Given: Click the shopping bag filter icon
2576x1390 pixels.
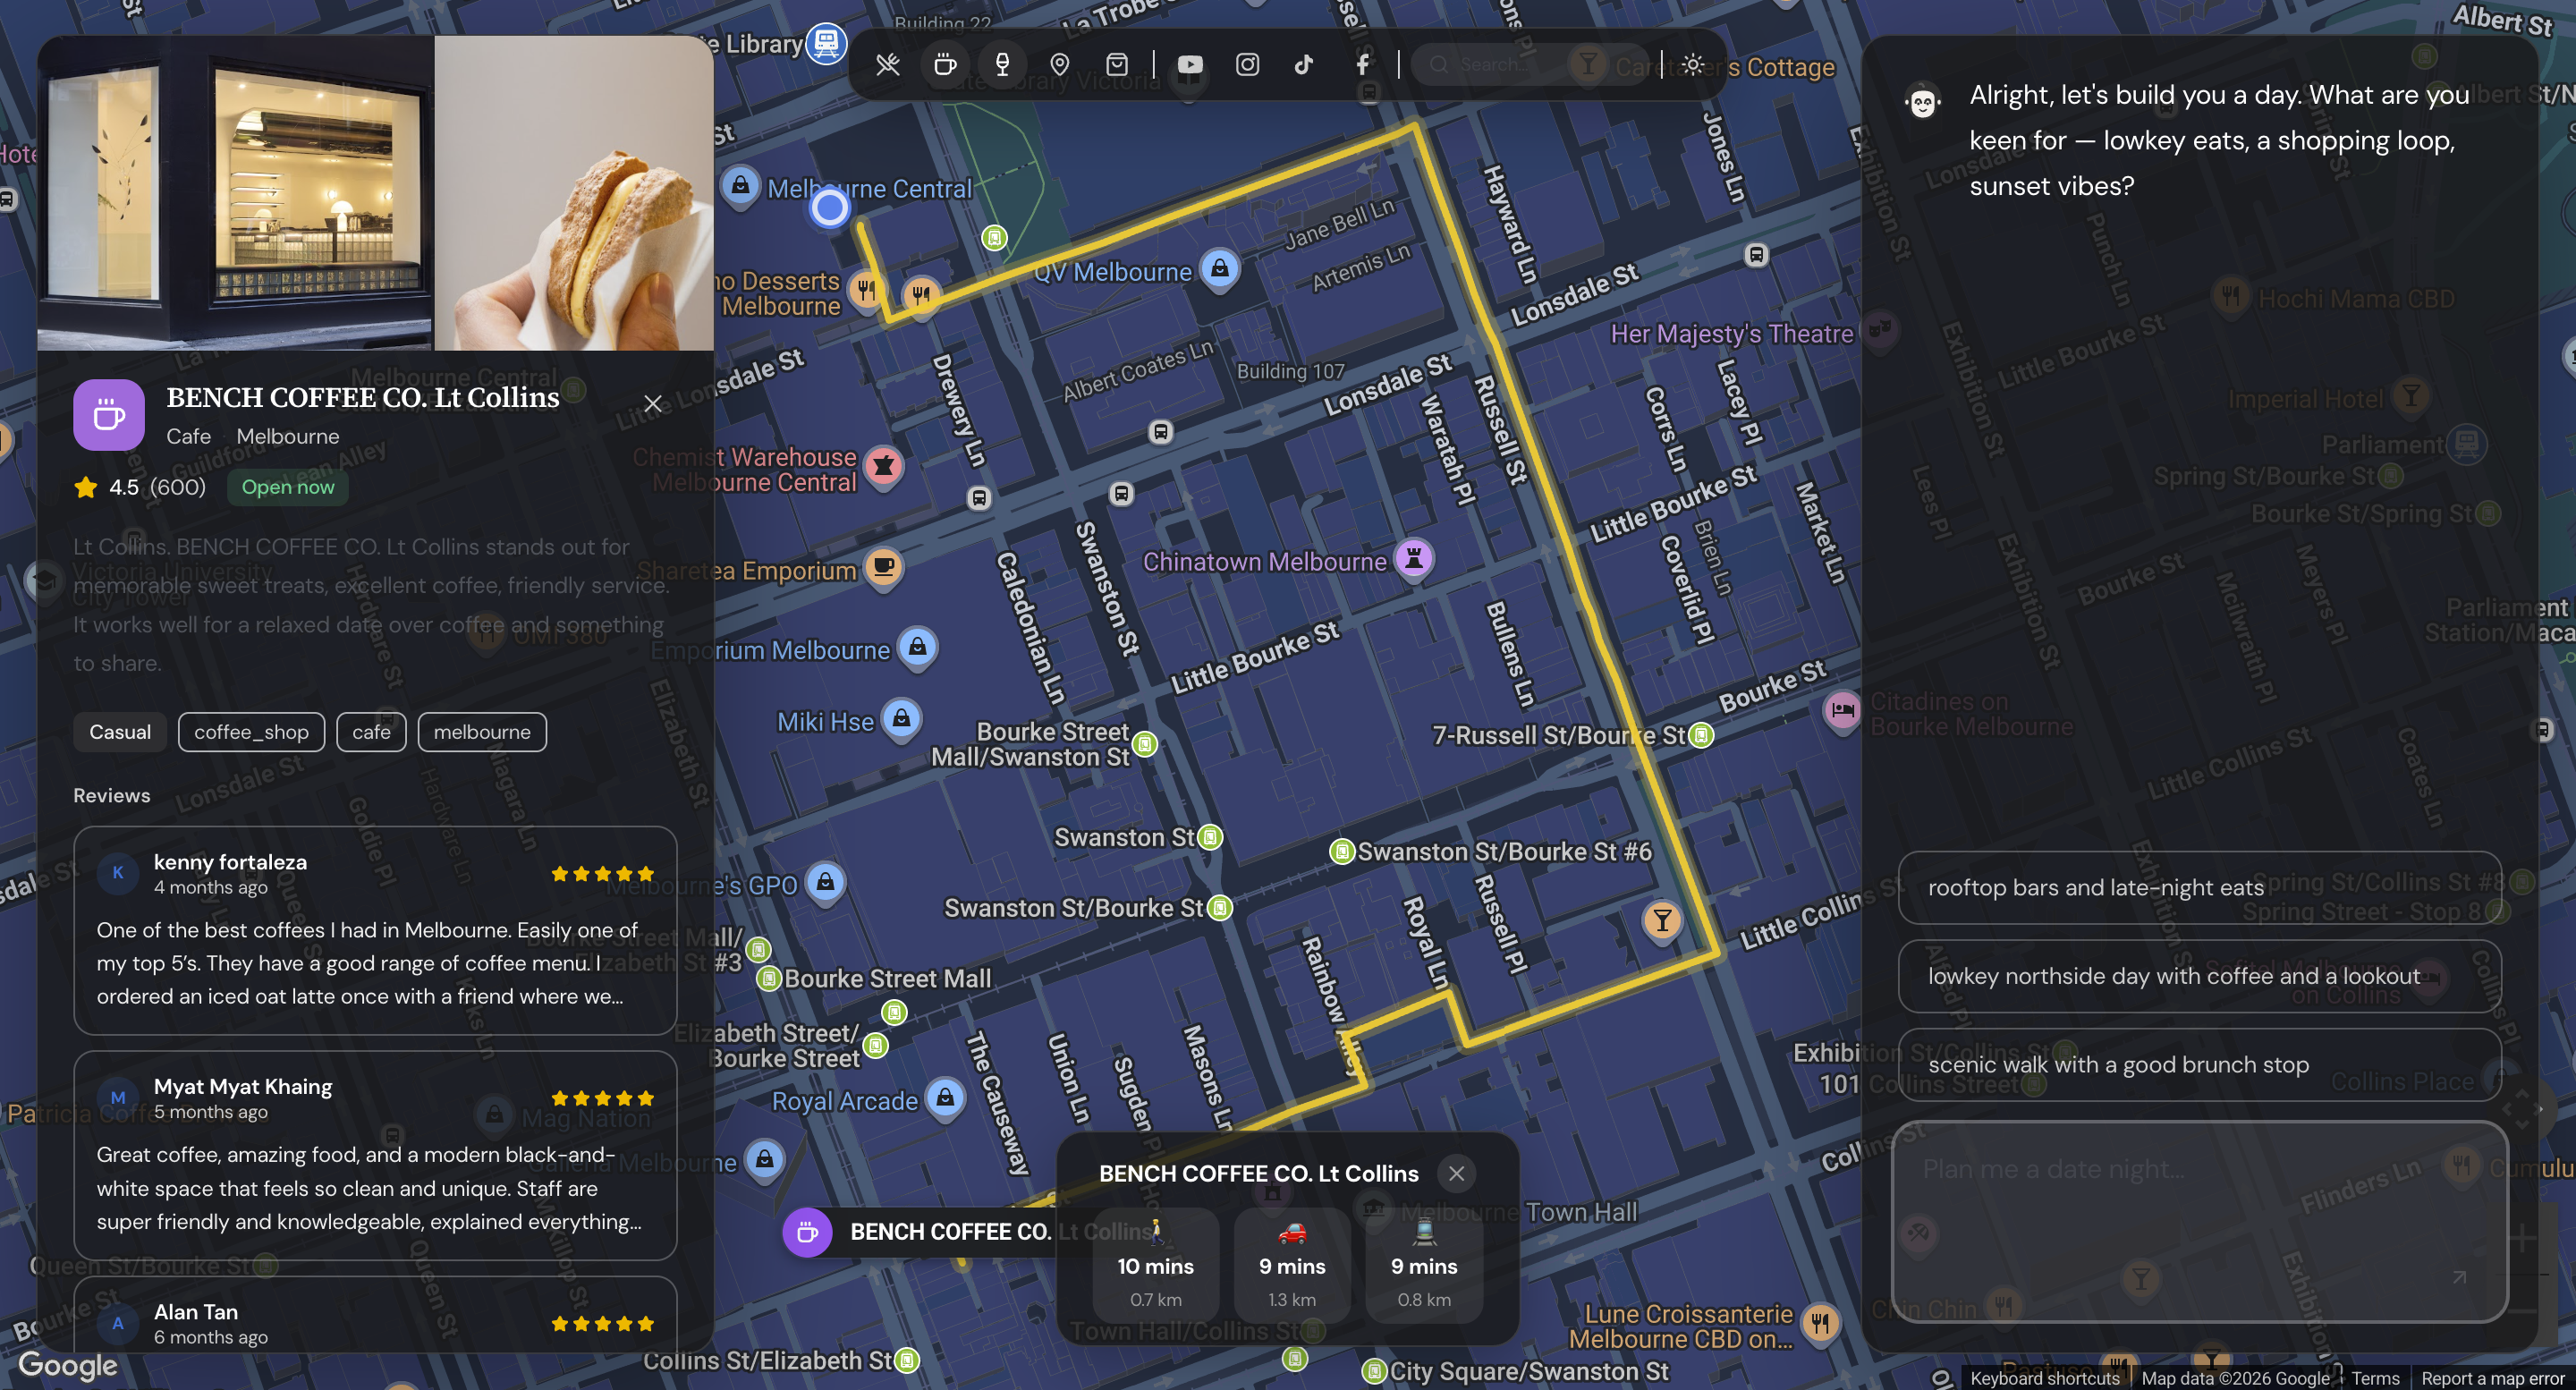Looking at the screenshot, I should point(1117,65).
